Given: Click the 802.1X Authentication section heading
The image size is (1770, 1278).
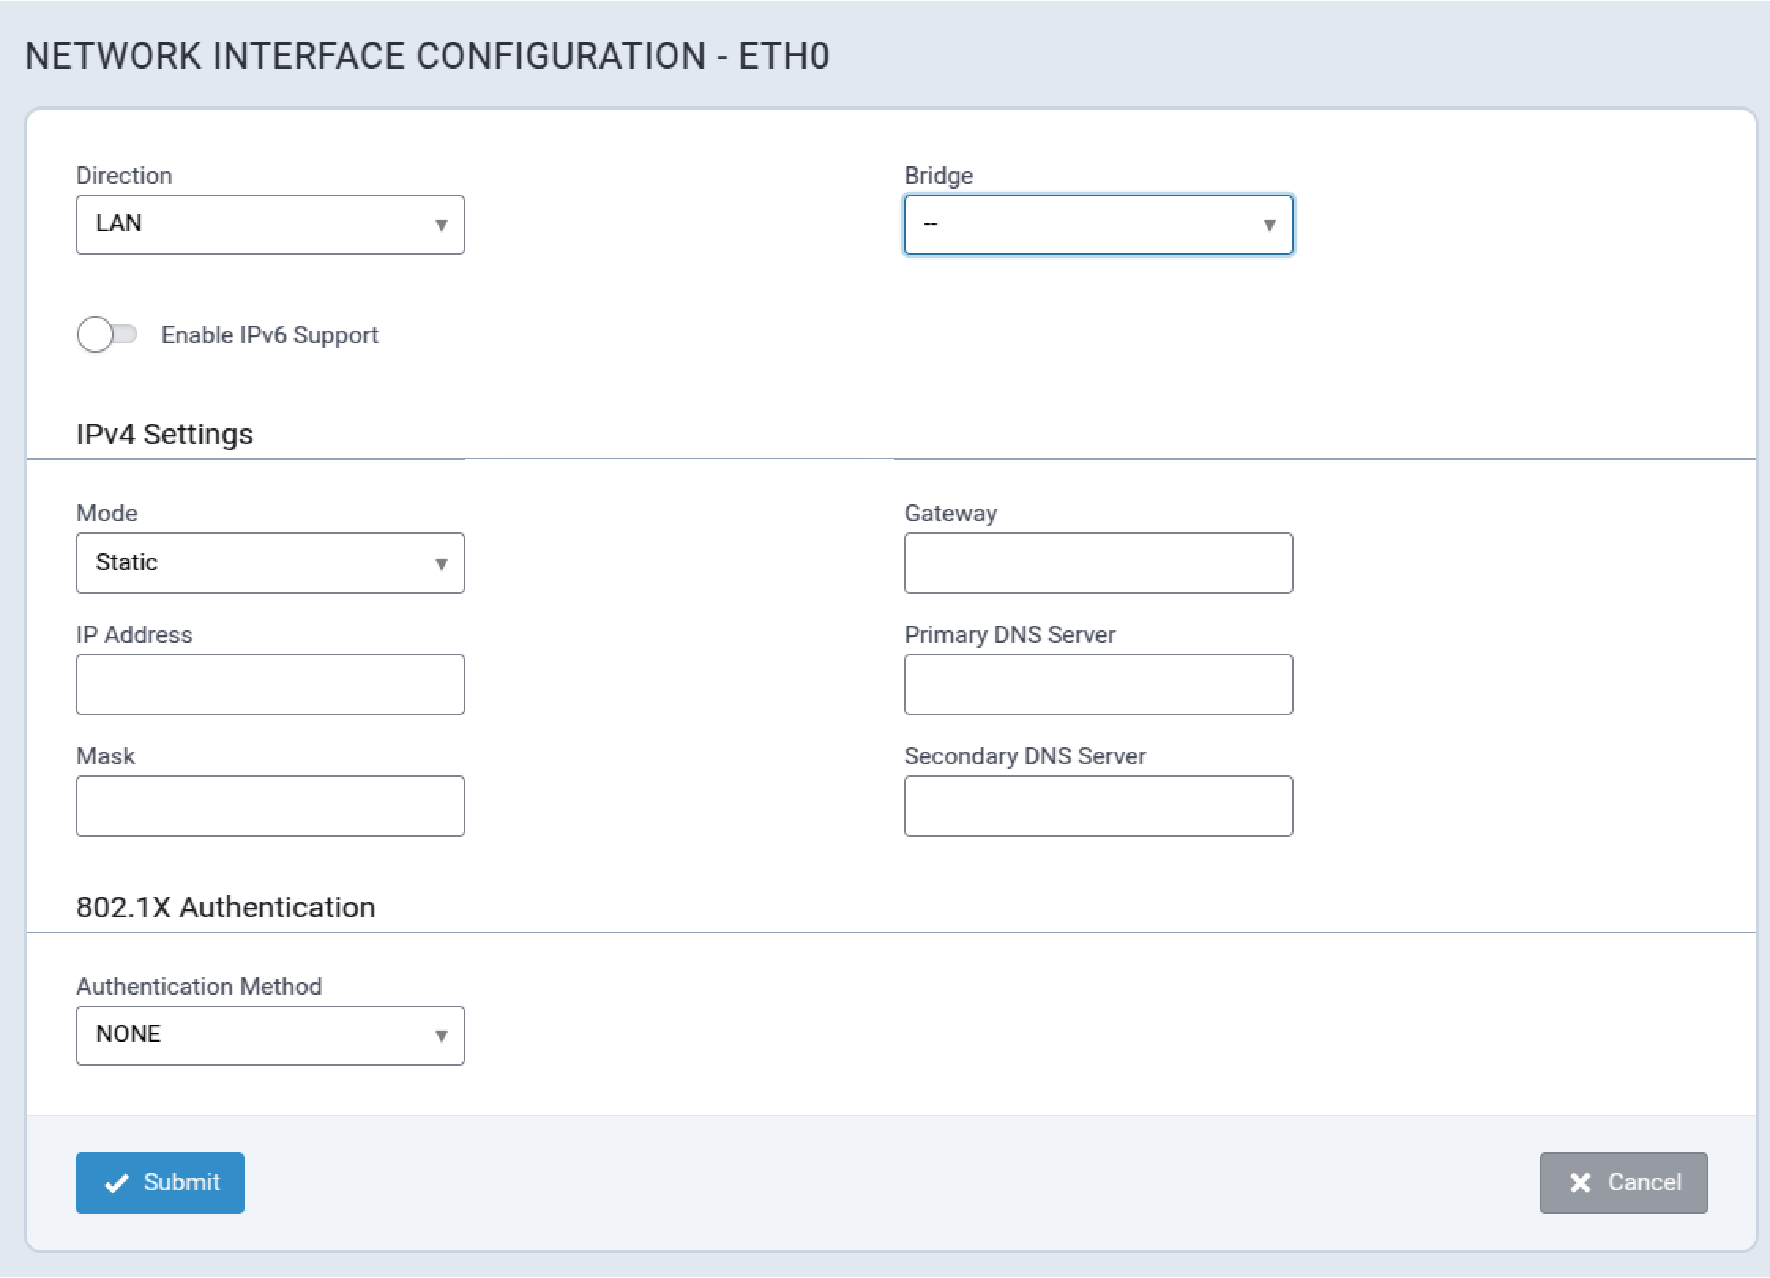Looking at the screenshot, I should (x=226, y=907).
